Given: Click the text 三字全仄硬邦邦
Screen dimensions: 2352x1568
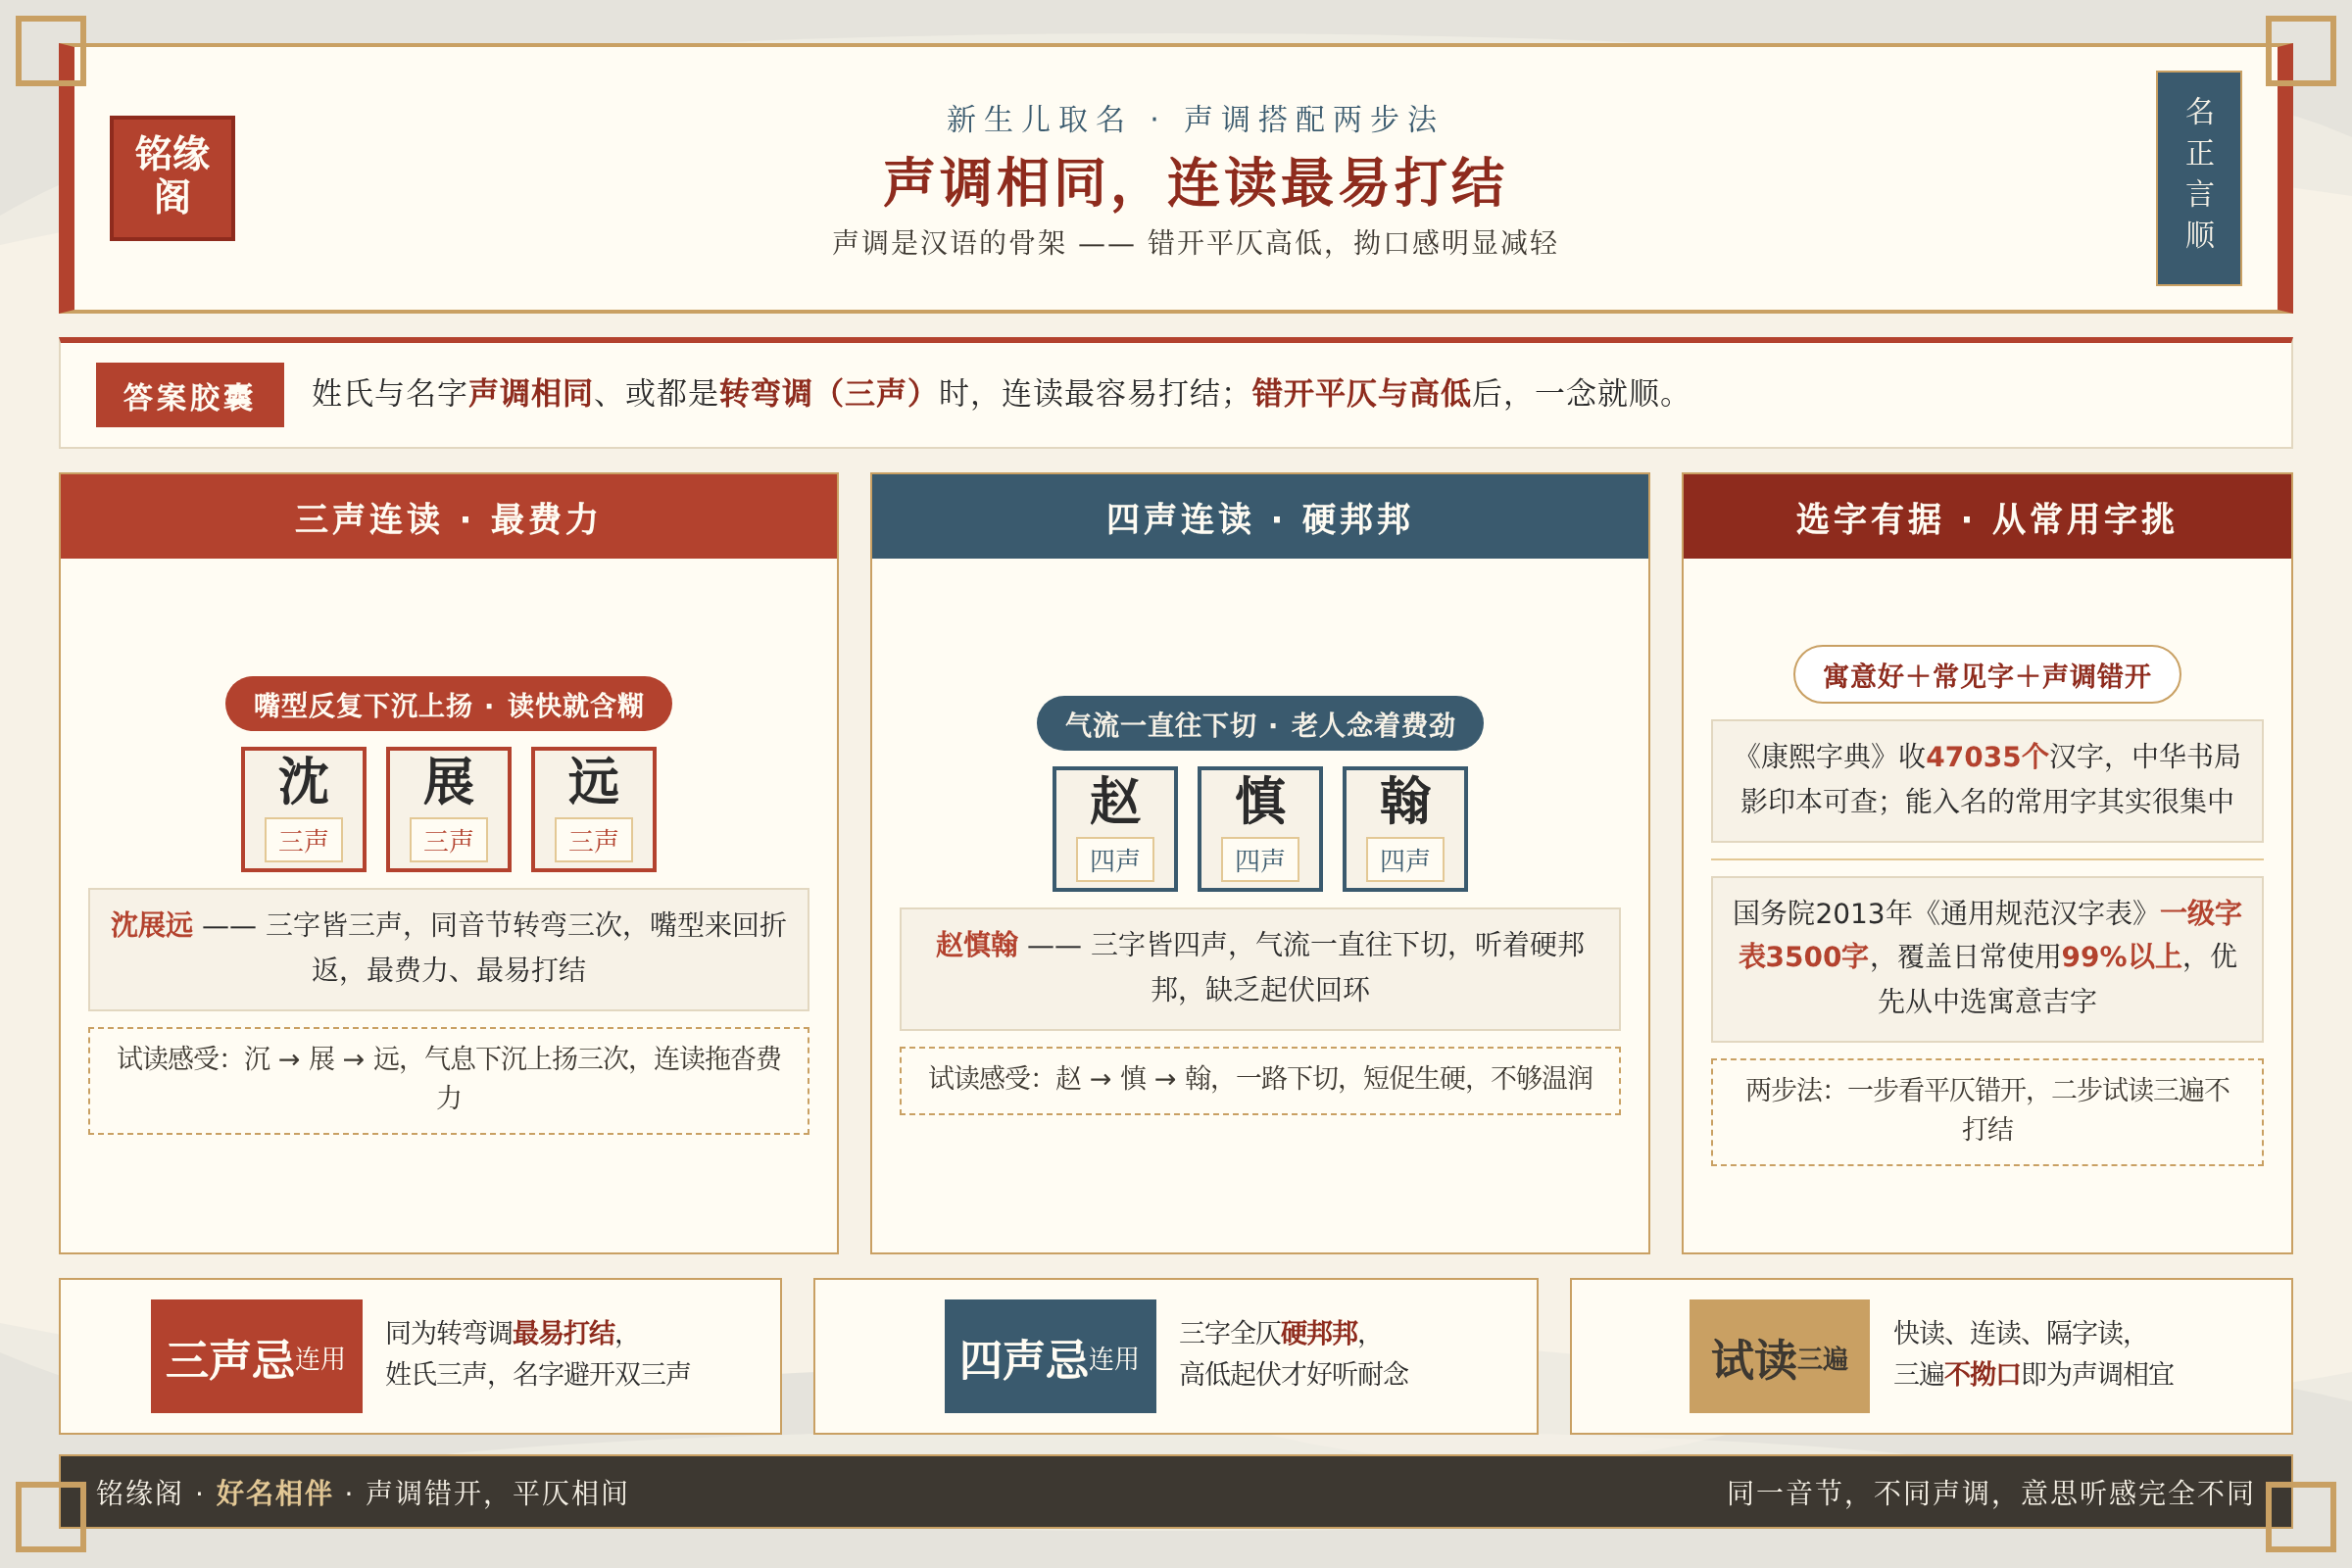Looking at the screenshot, I should coord(1272,1333).
